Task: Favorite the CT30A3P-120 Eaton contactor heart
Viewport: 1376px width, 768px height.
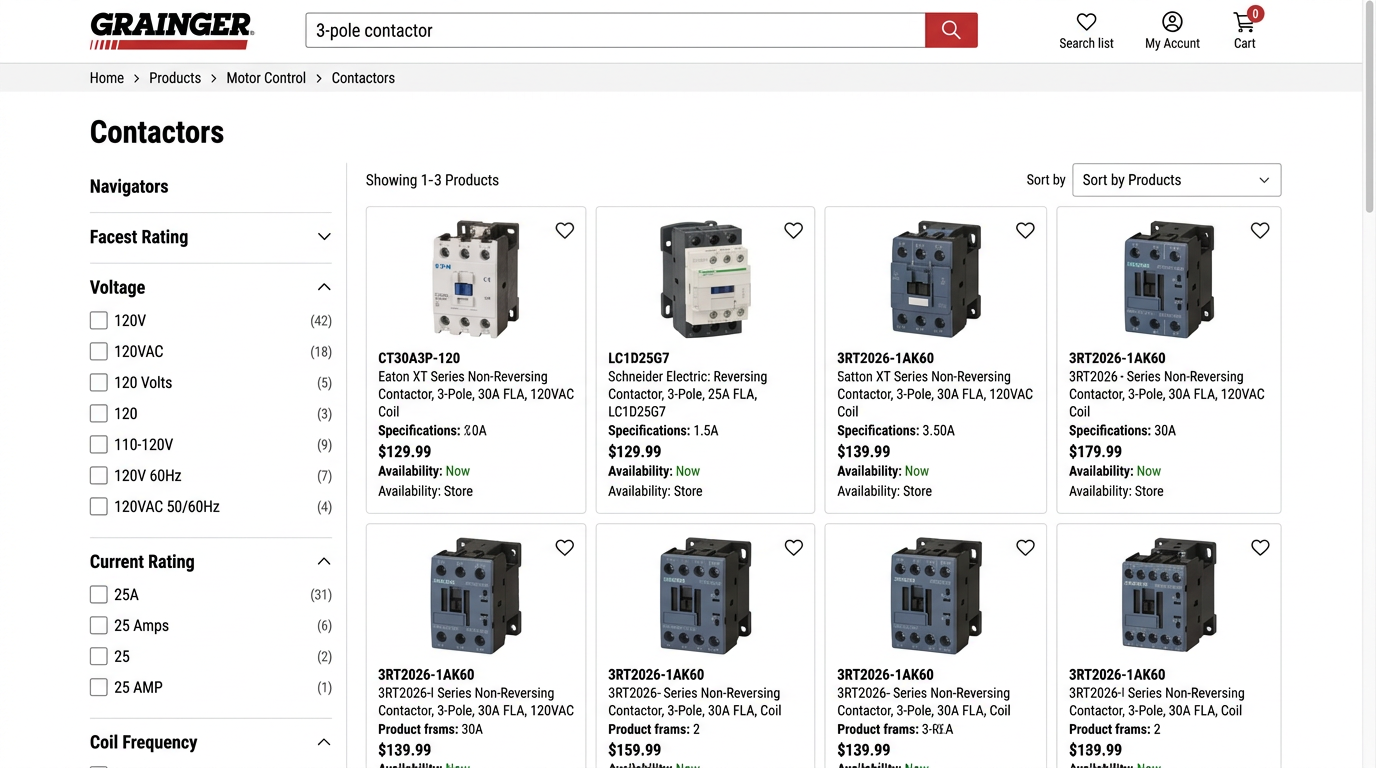Action: click(565, 231)
